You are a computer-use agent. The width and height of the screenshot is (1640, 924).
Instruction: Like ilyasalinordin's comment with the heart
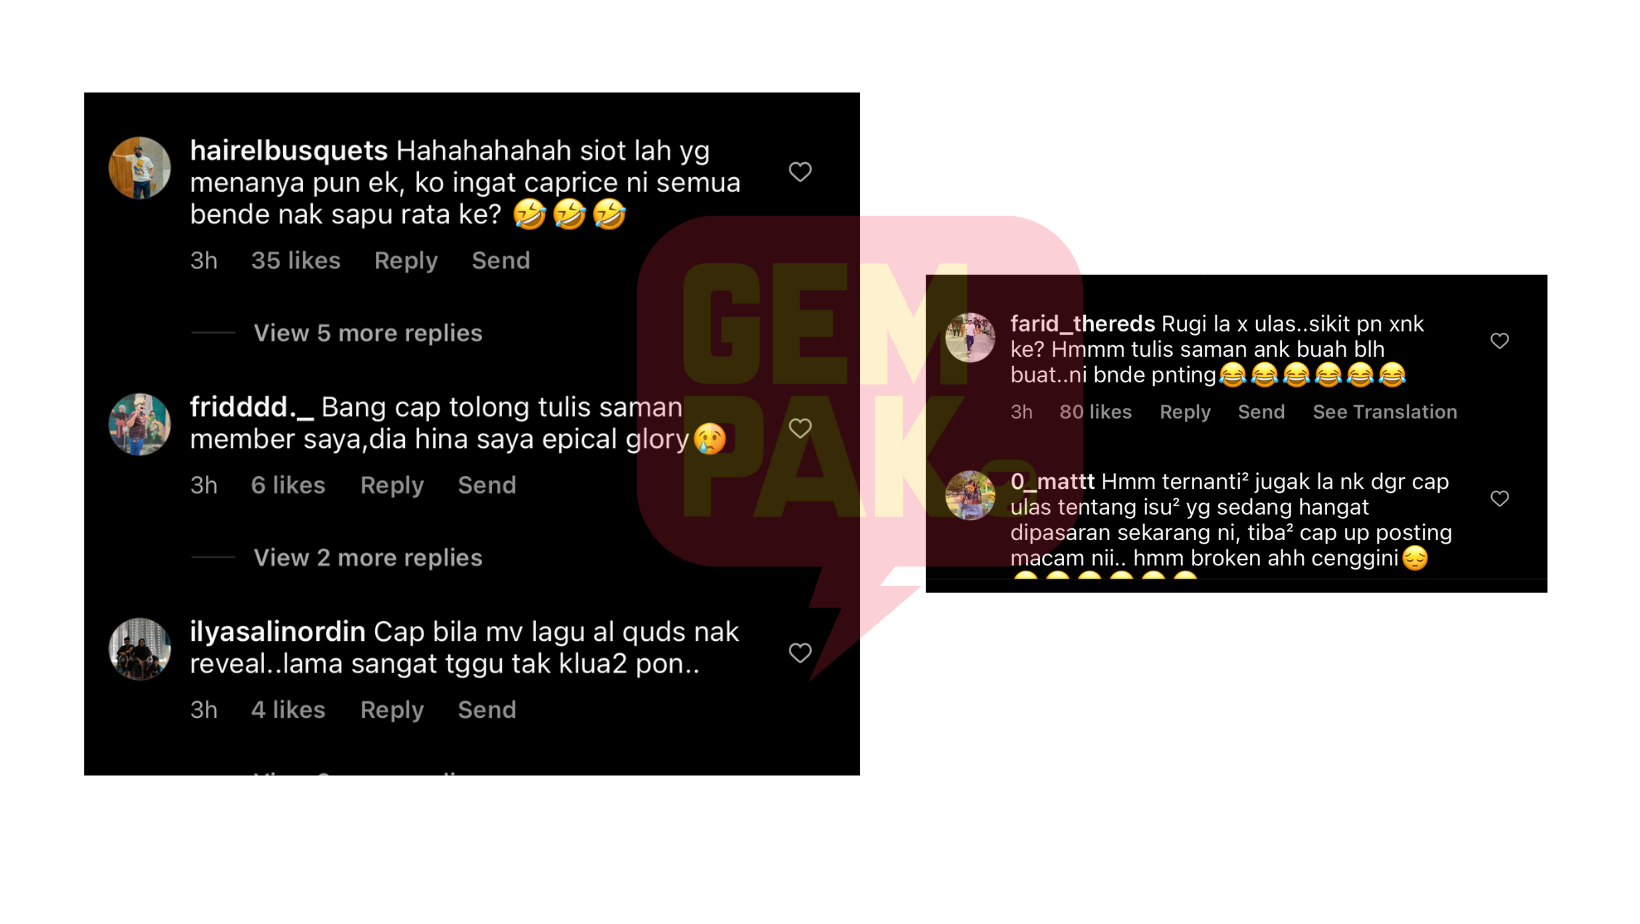[x=800, y=653]
